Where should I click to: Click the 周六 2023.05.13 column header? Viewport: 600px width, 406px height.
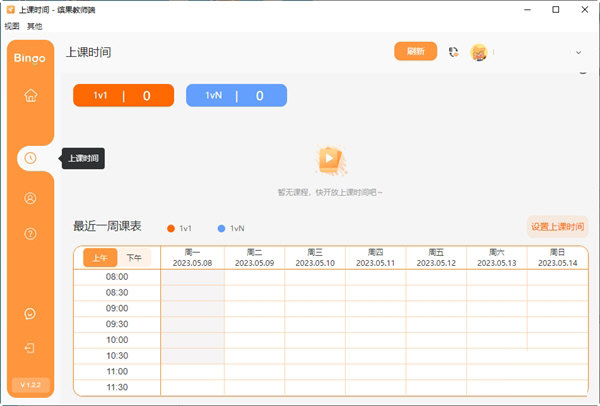[x=497, y=258]
